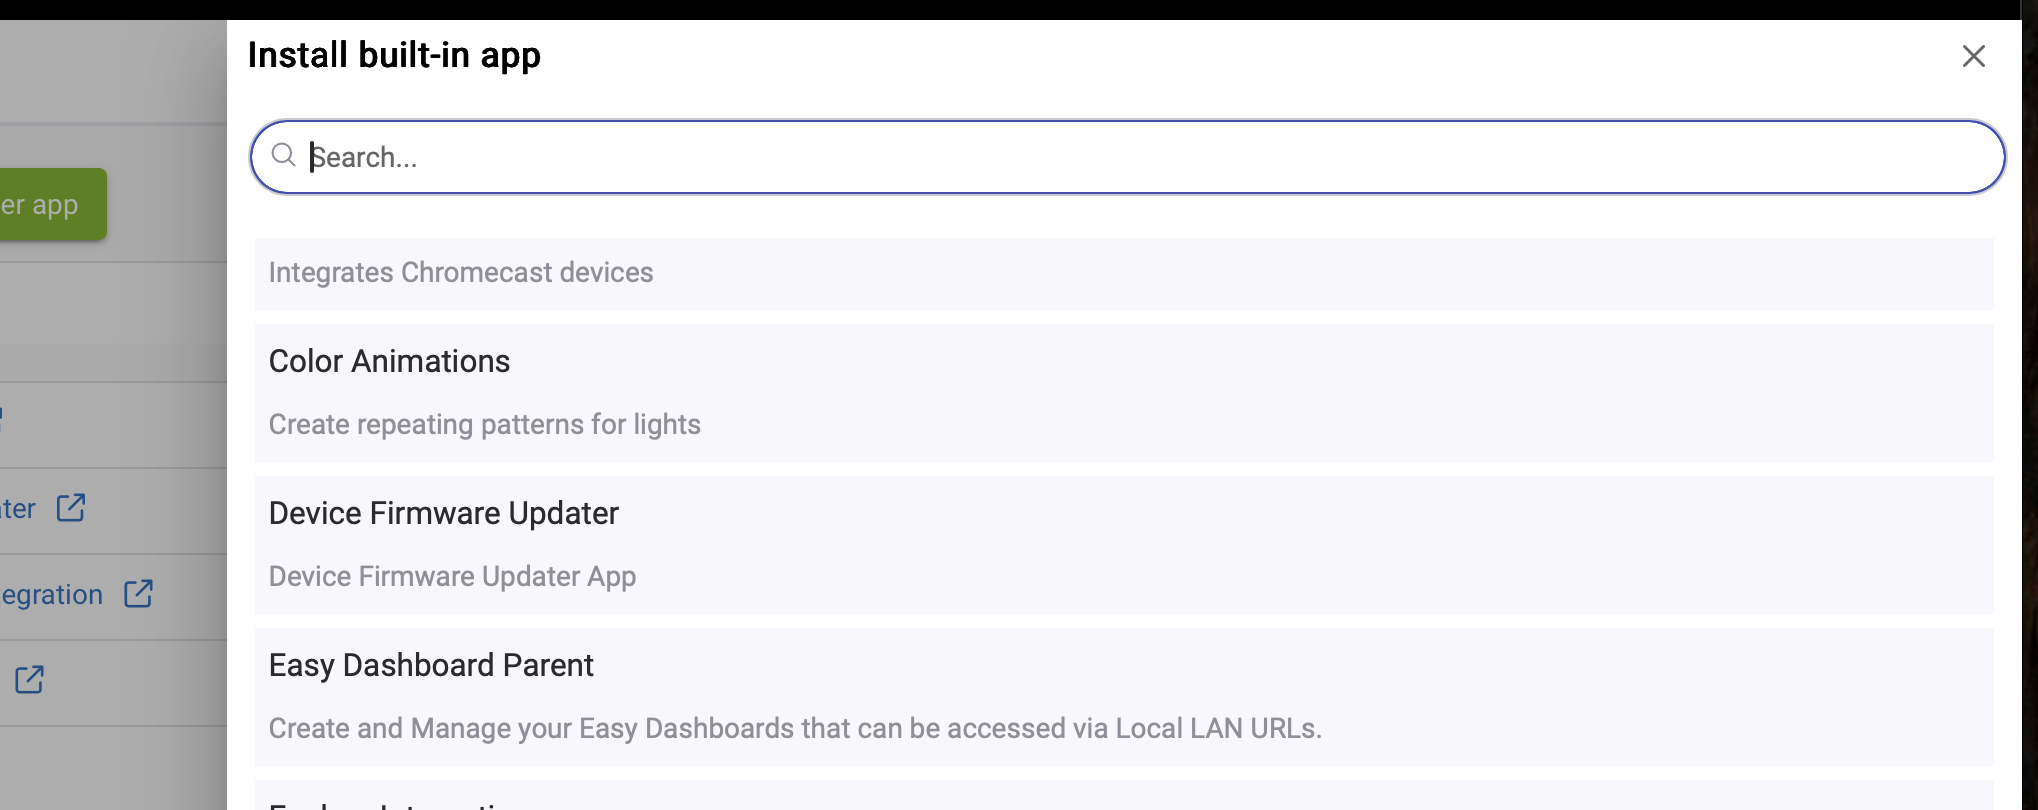The image size is (2038, 810).
Task: Click the 'egration' link text
Action: (x=51, y=595)
